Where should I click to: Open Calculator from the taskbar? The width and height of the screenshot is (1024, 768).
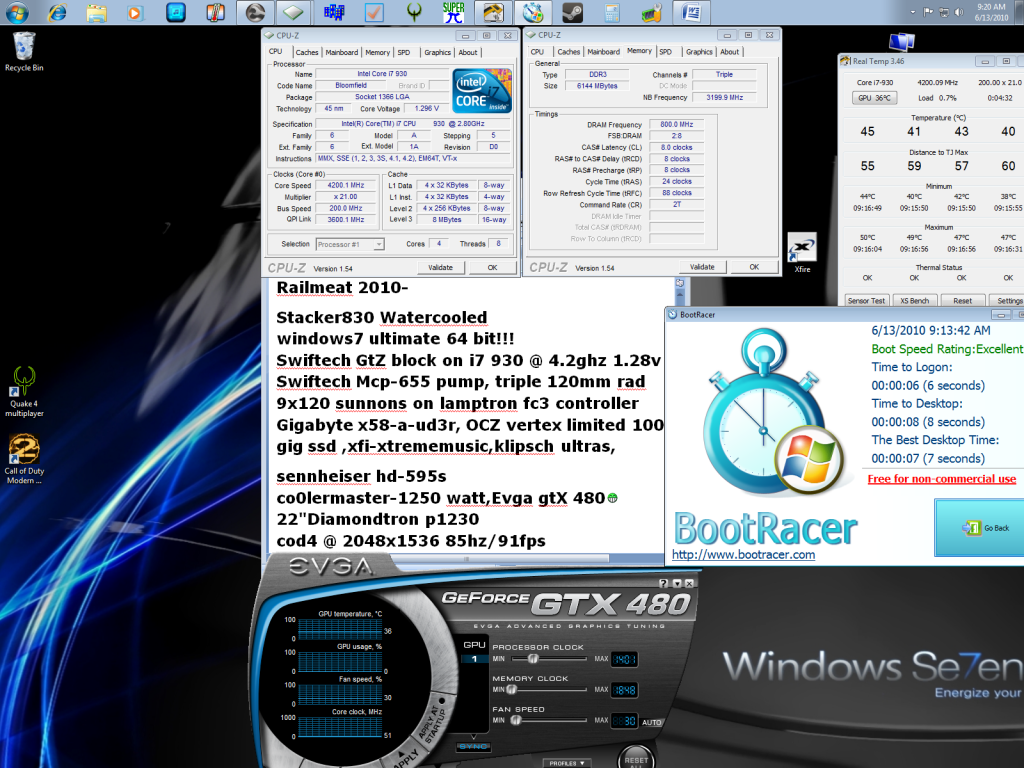tap(612, 12)
